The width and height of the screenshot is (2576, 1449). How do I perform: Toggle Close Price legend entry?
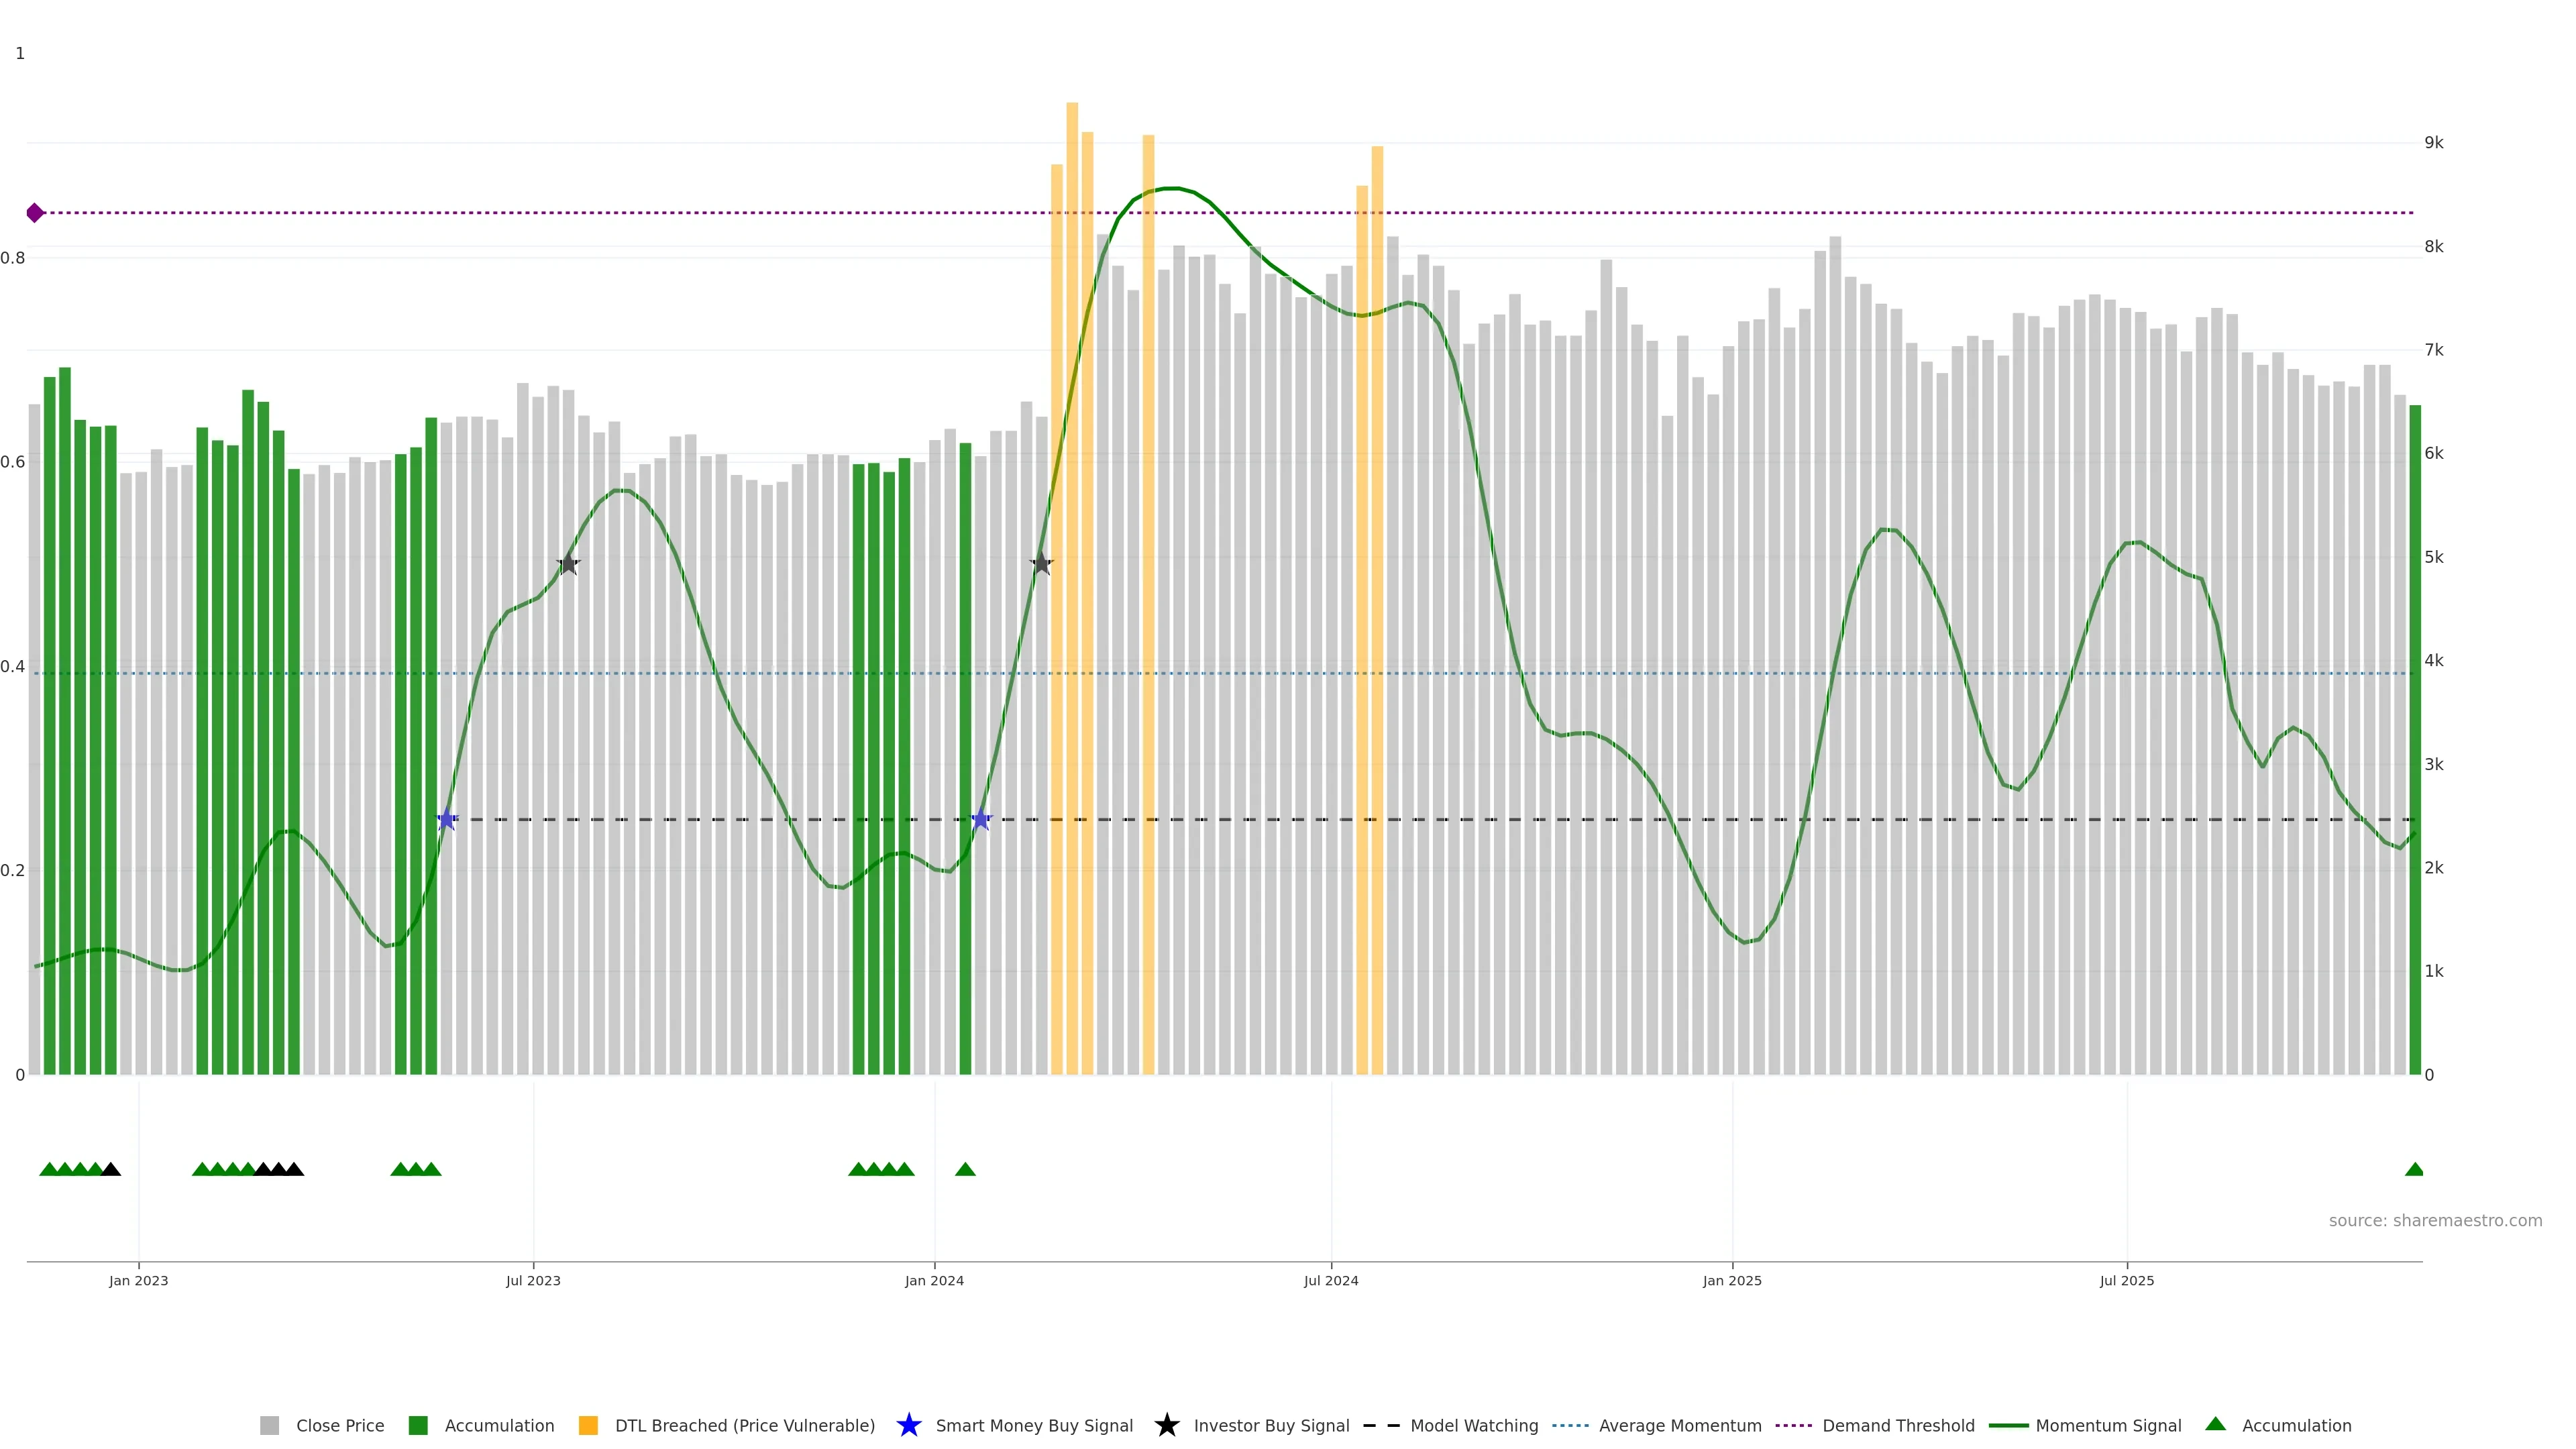(x=339, y=1425)
